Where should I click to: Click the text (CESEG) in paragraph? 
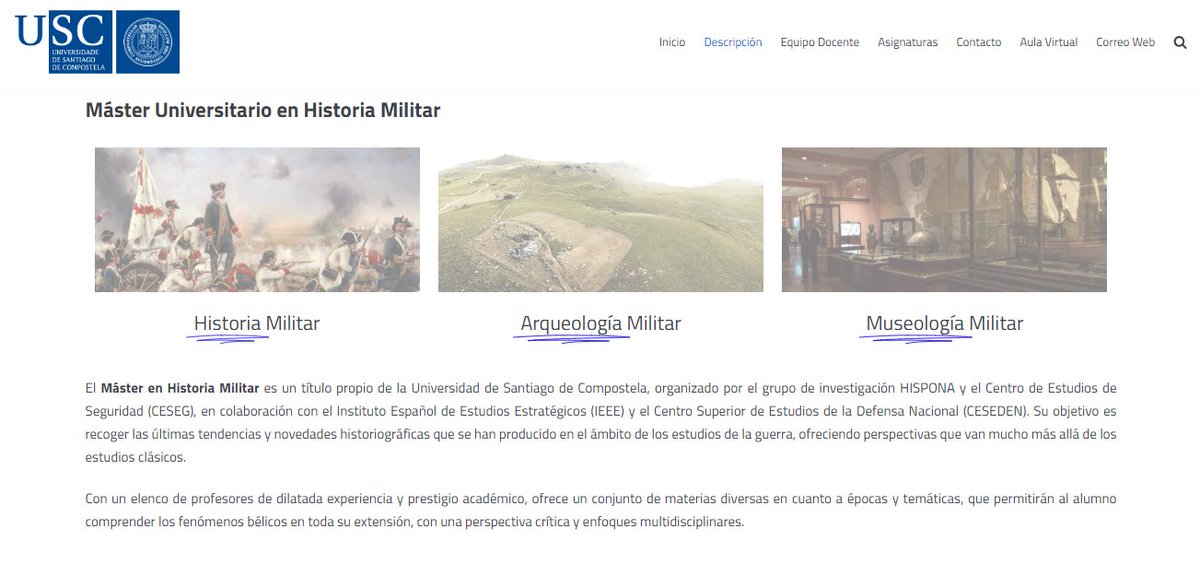pyautogui.click(x=172, y=411)
